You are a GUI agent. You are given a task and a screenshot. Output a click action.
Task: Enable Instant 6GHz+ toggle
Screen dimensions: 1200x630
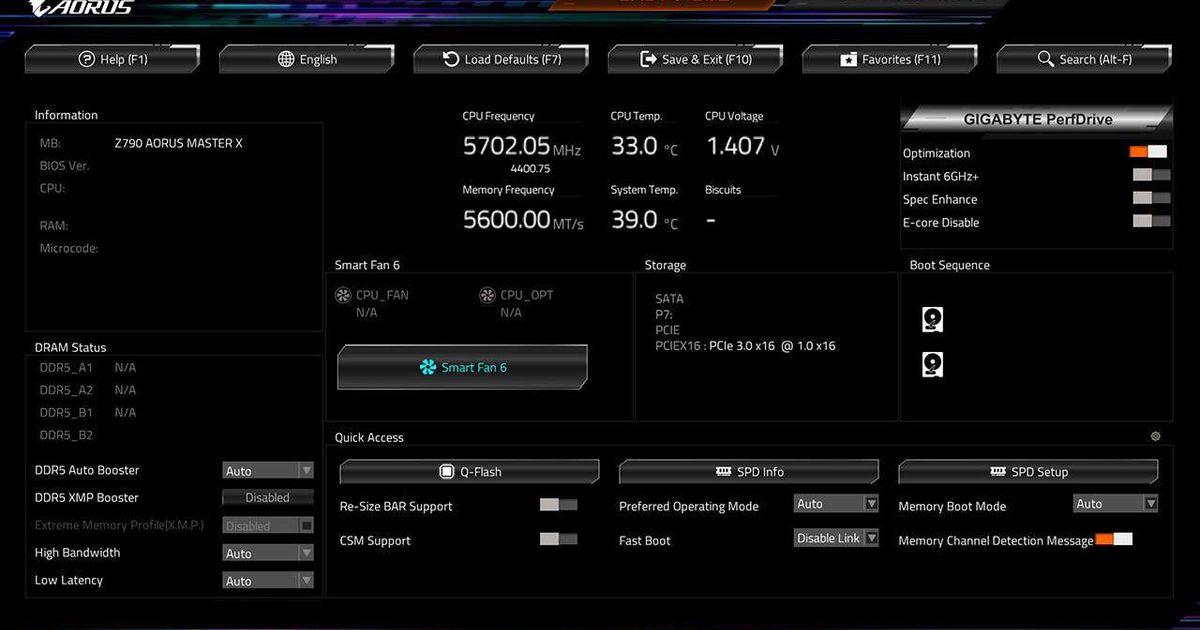[x=1150, y=175]
